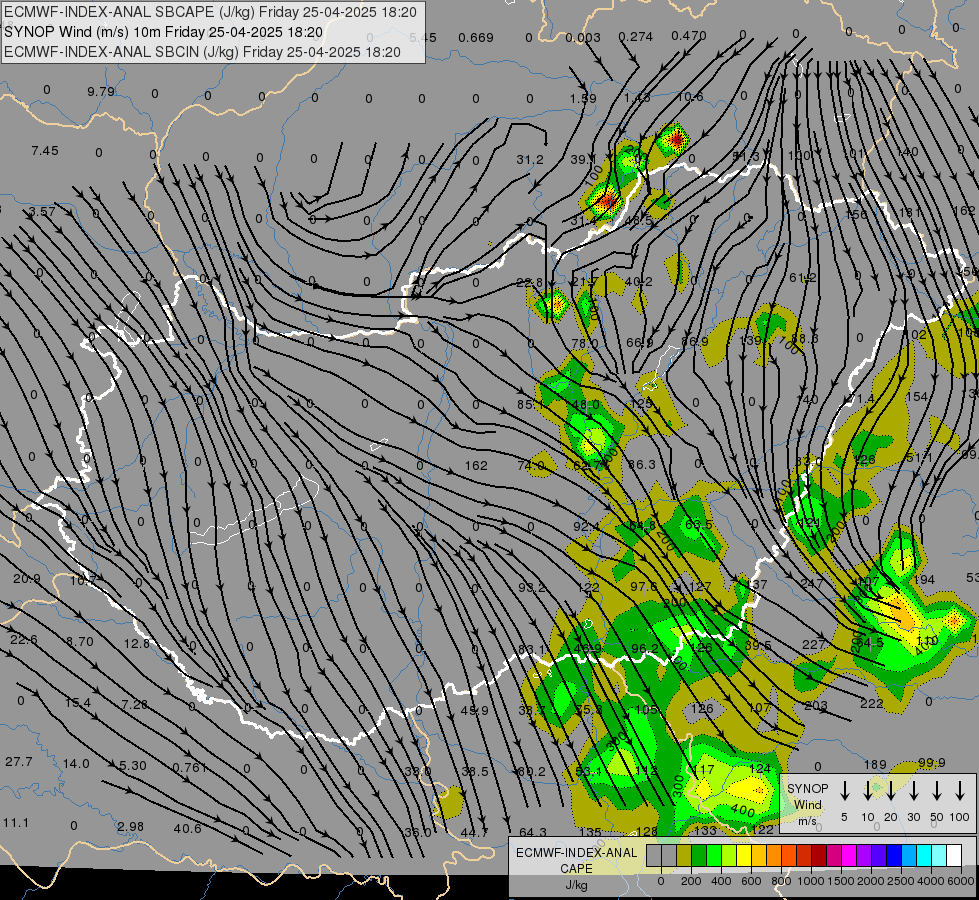The image size is (979, 900).
Task: Pick the dark red swatch in the CAPE legend
Action: pos(819,856)
